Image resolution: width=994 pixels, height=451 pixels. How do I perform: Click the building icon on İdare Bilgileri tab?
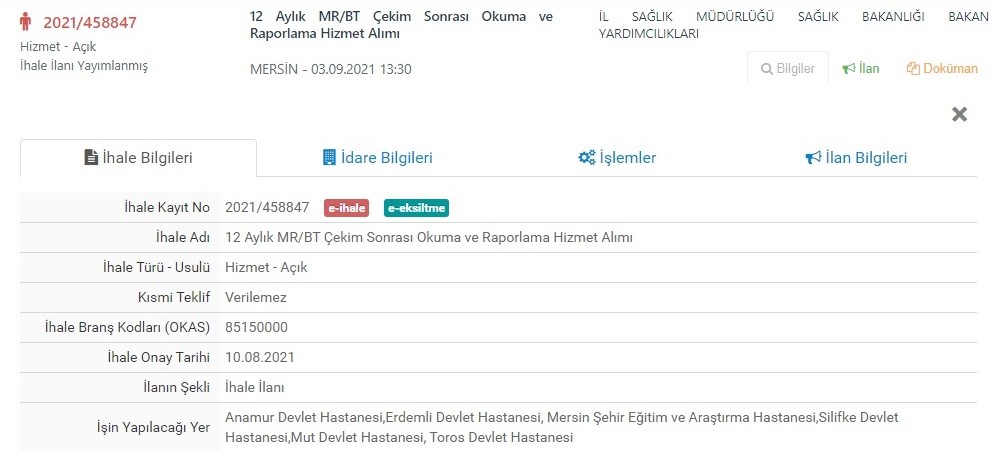click(x=329, y=157)
